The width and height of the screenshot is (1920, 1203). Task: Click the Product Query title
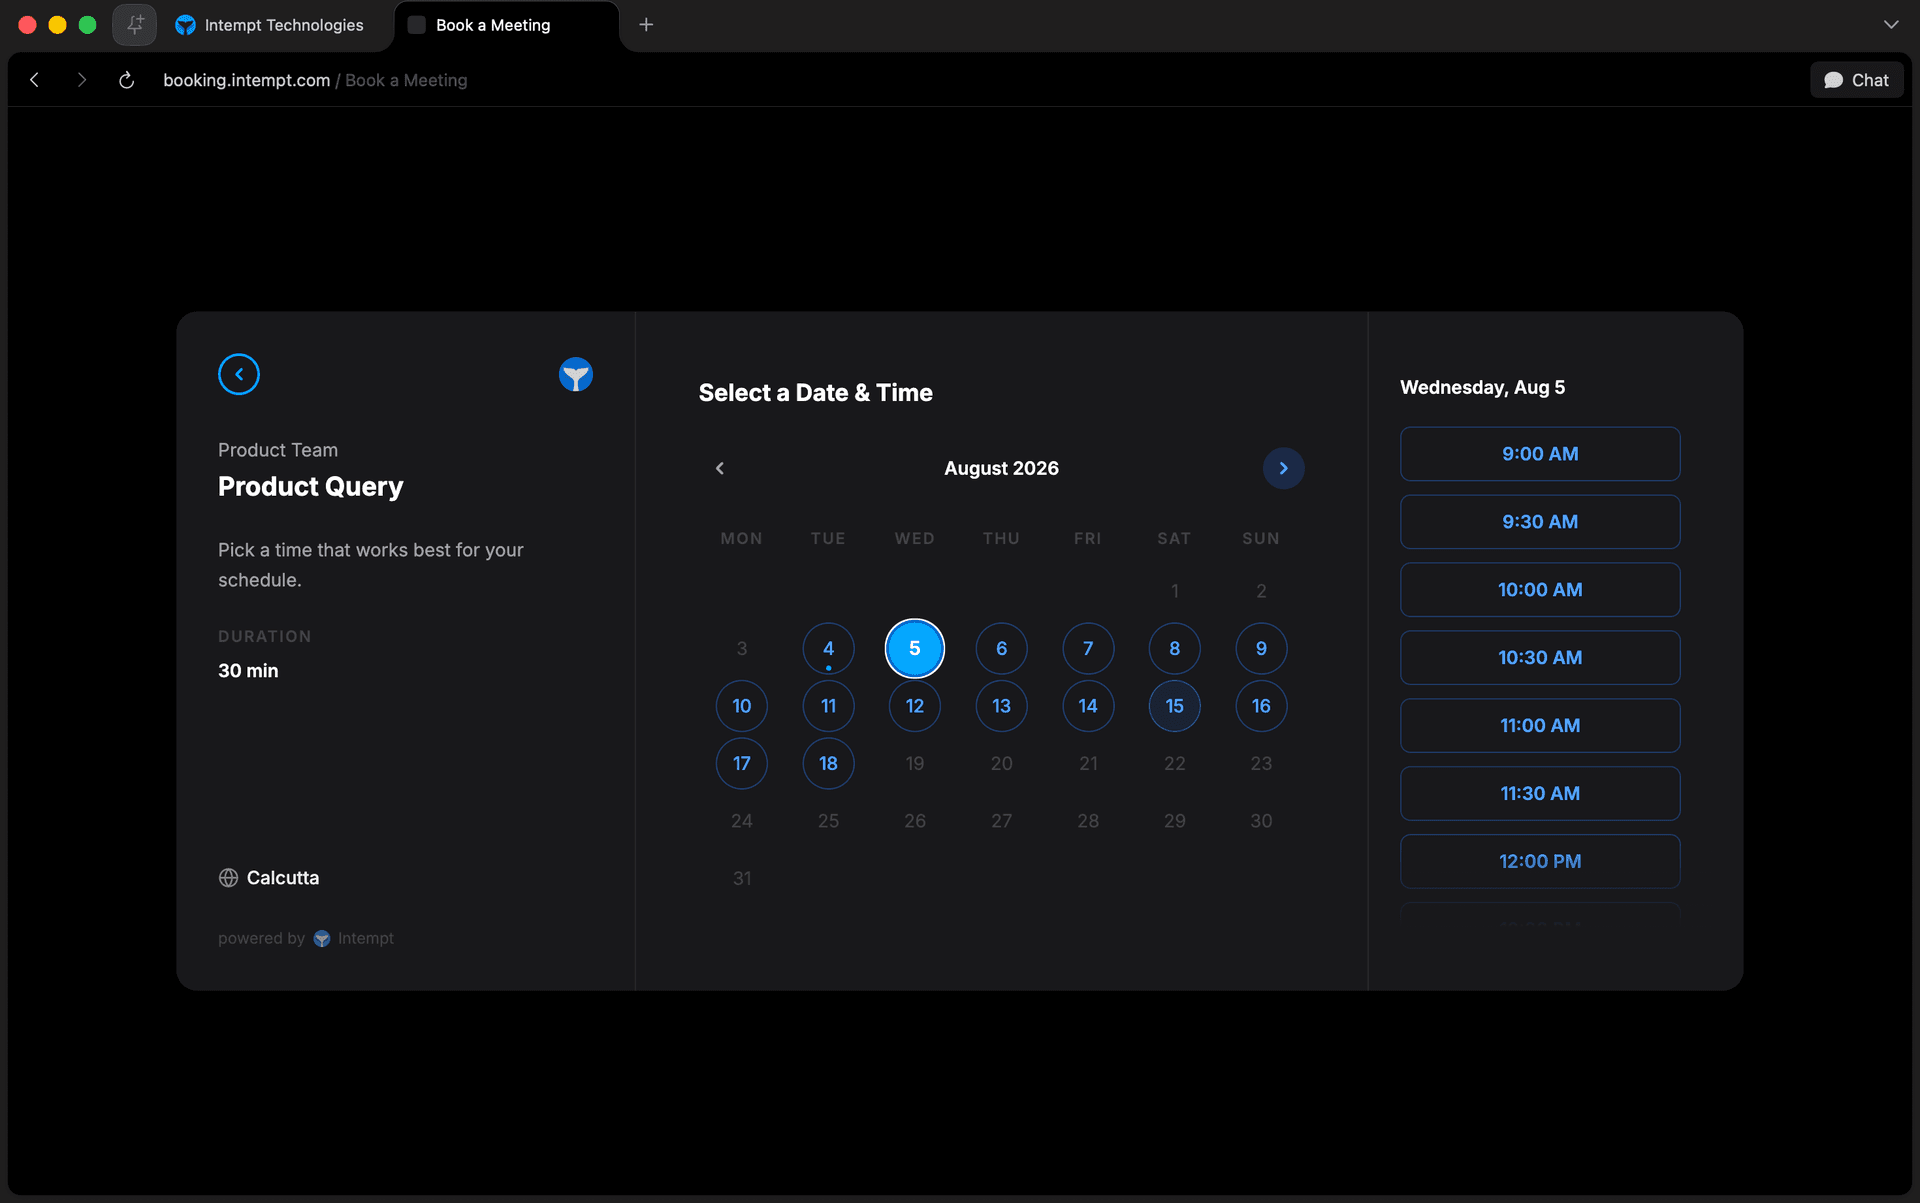[311, 486]
